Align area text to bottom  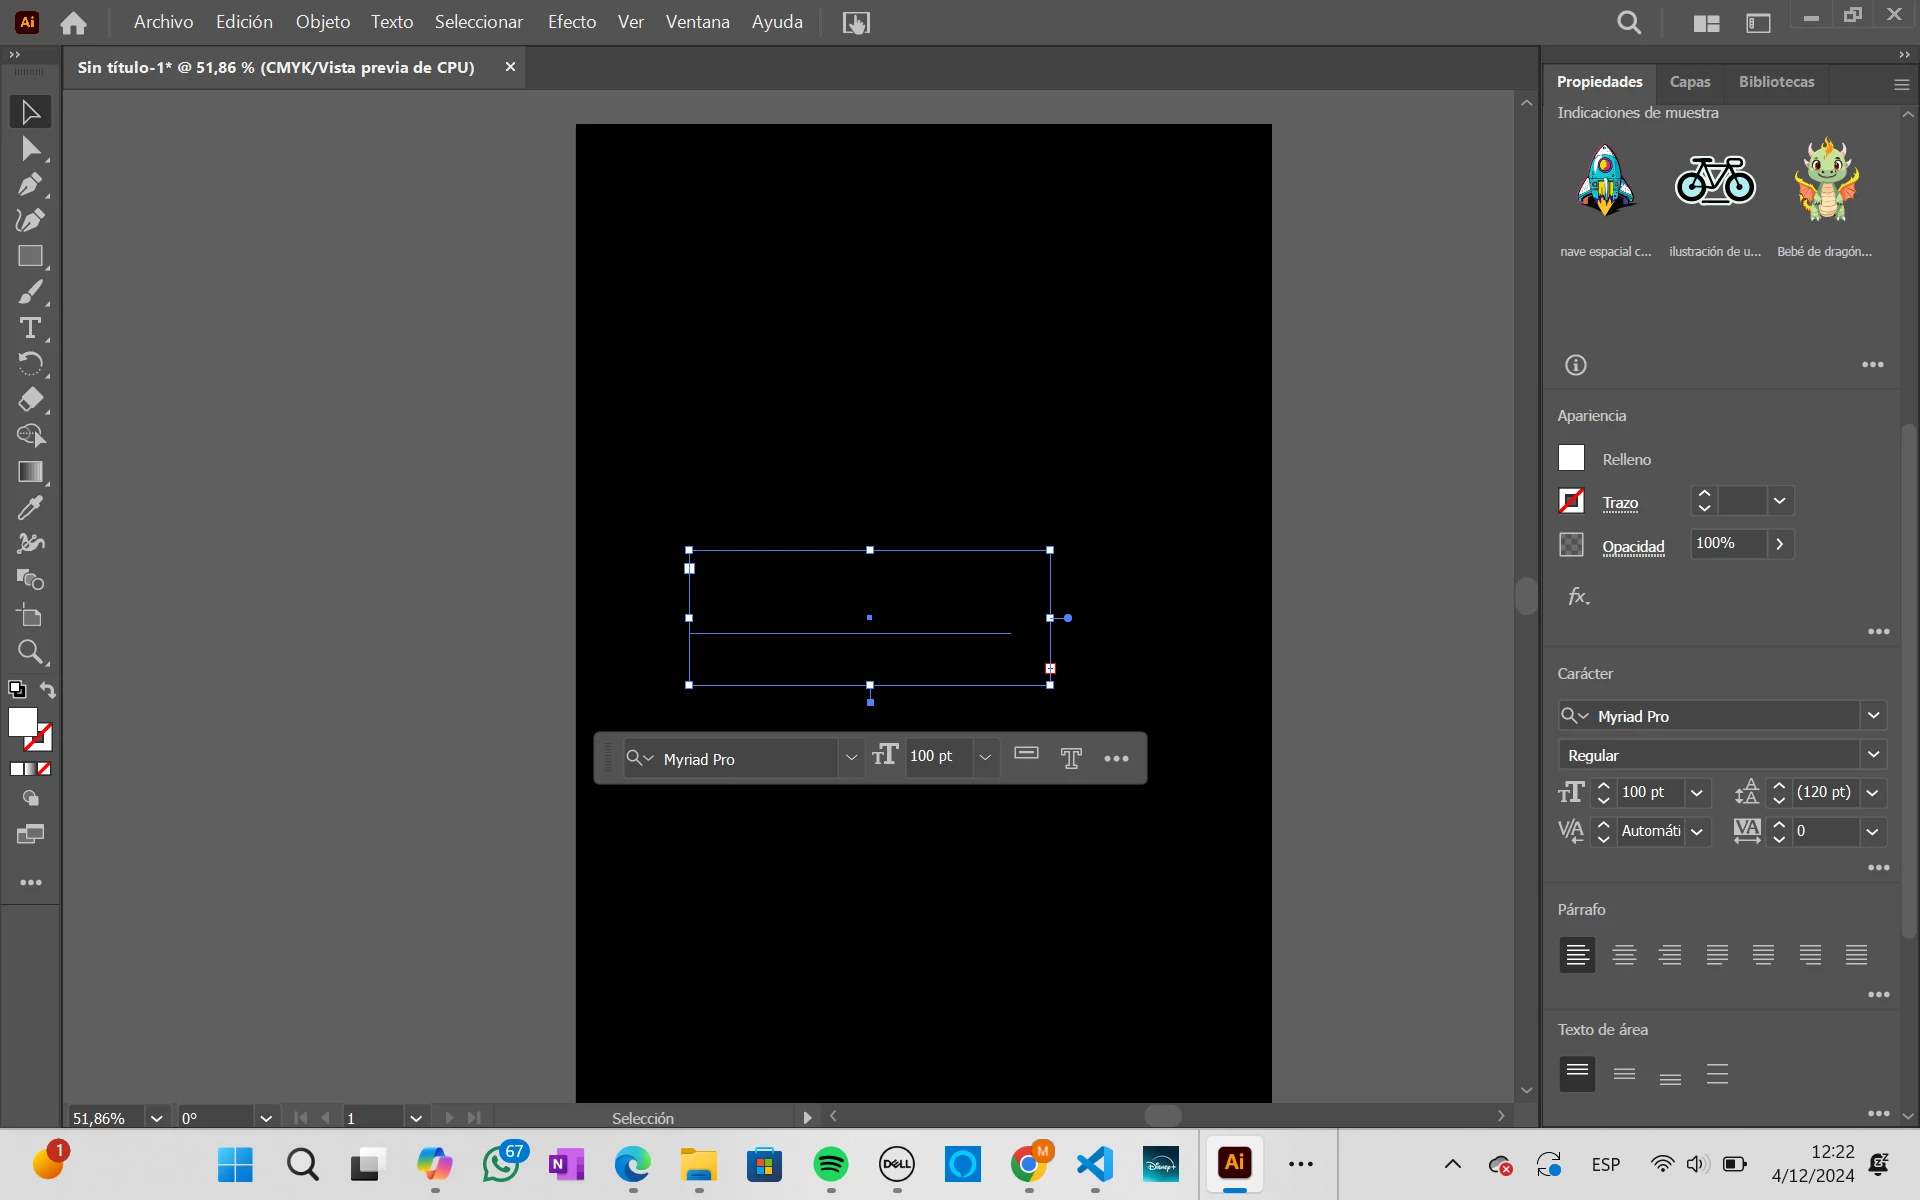1670,1075
